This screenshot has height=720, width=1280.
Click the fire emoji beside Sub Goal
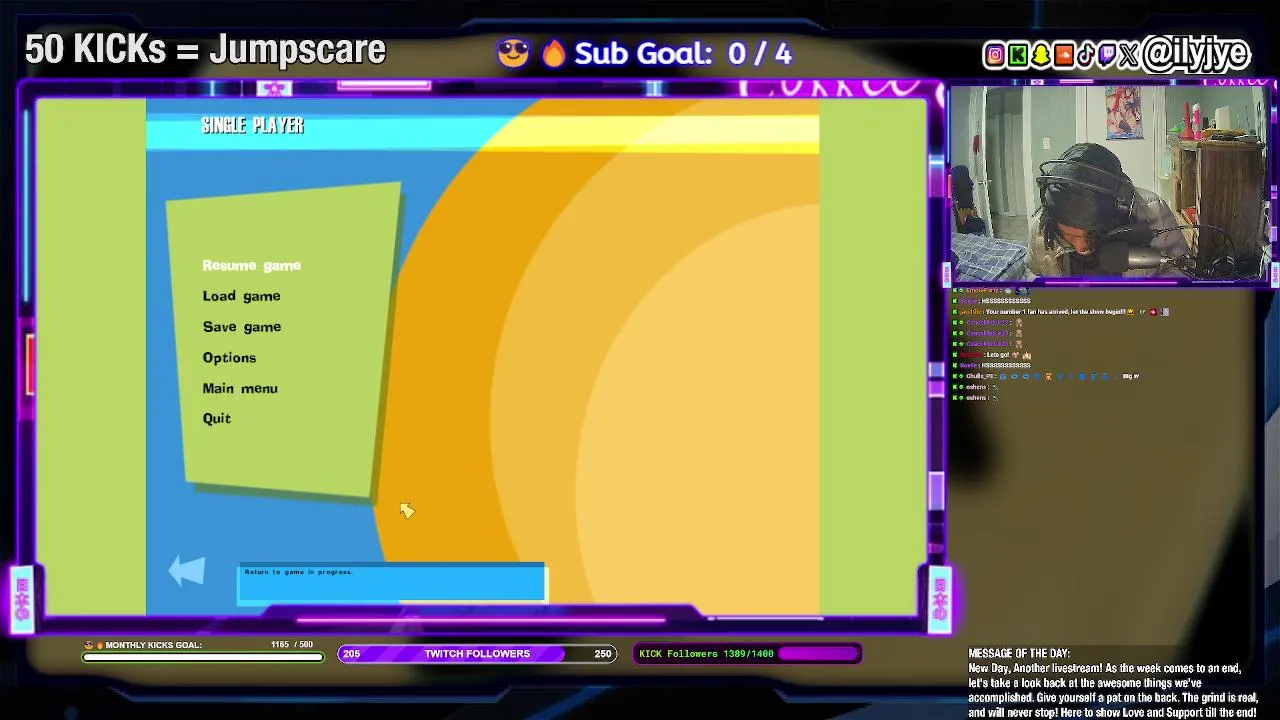(554, 53)
